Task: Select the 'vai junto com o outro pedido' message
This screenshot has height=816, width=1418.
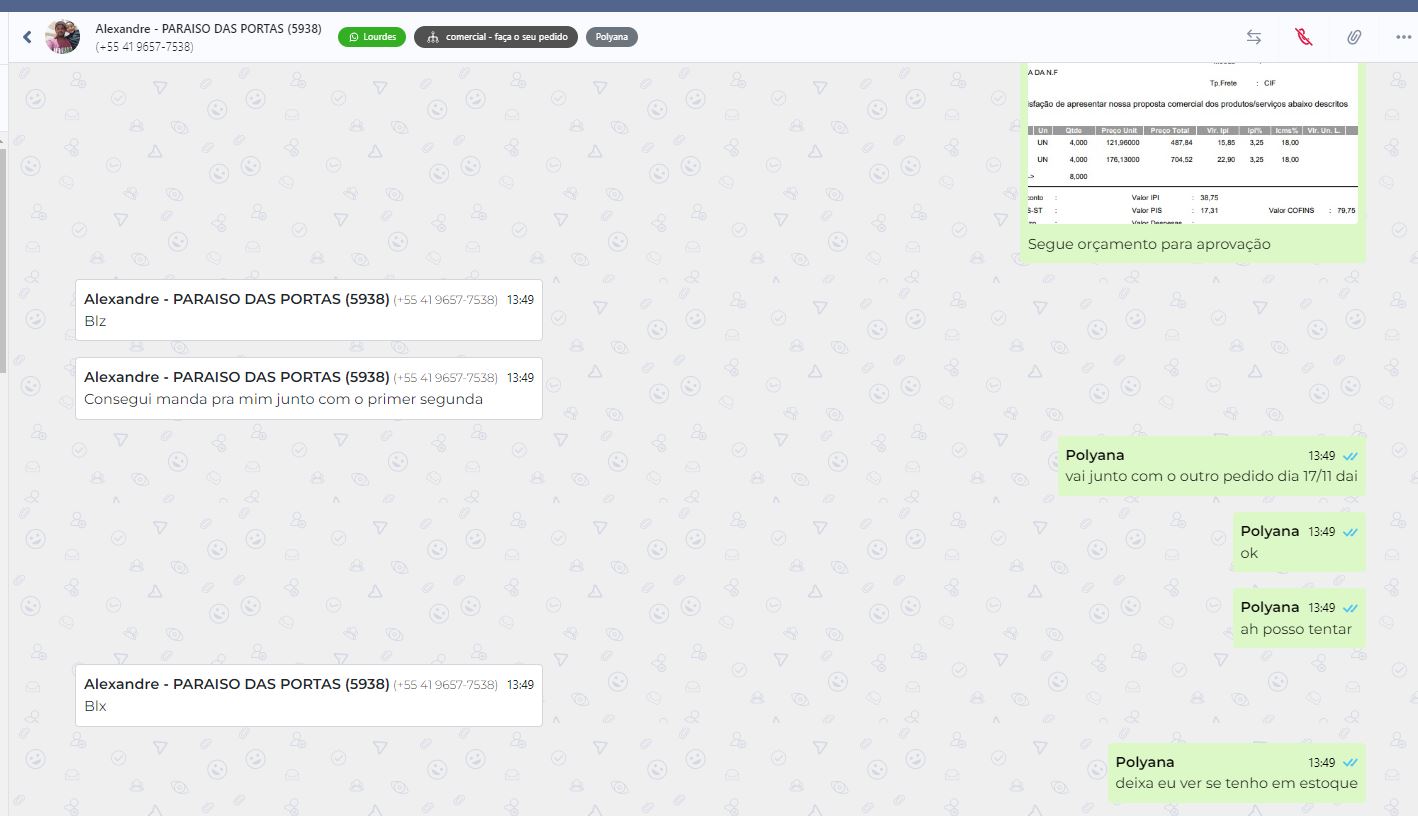Action: coord(1212,465)
